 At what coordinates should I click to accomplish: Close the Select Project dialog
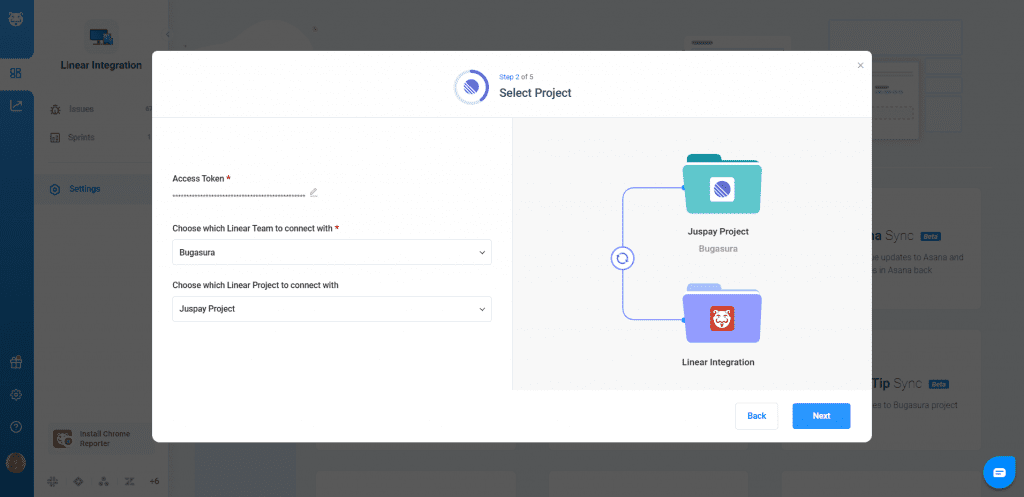tap(860, 65)
